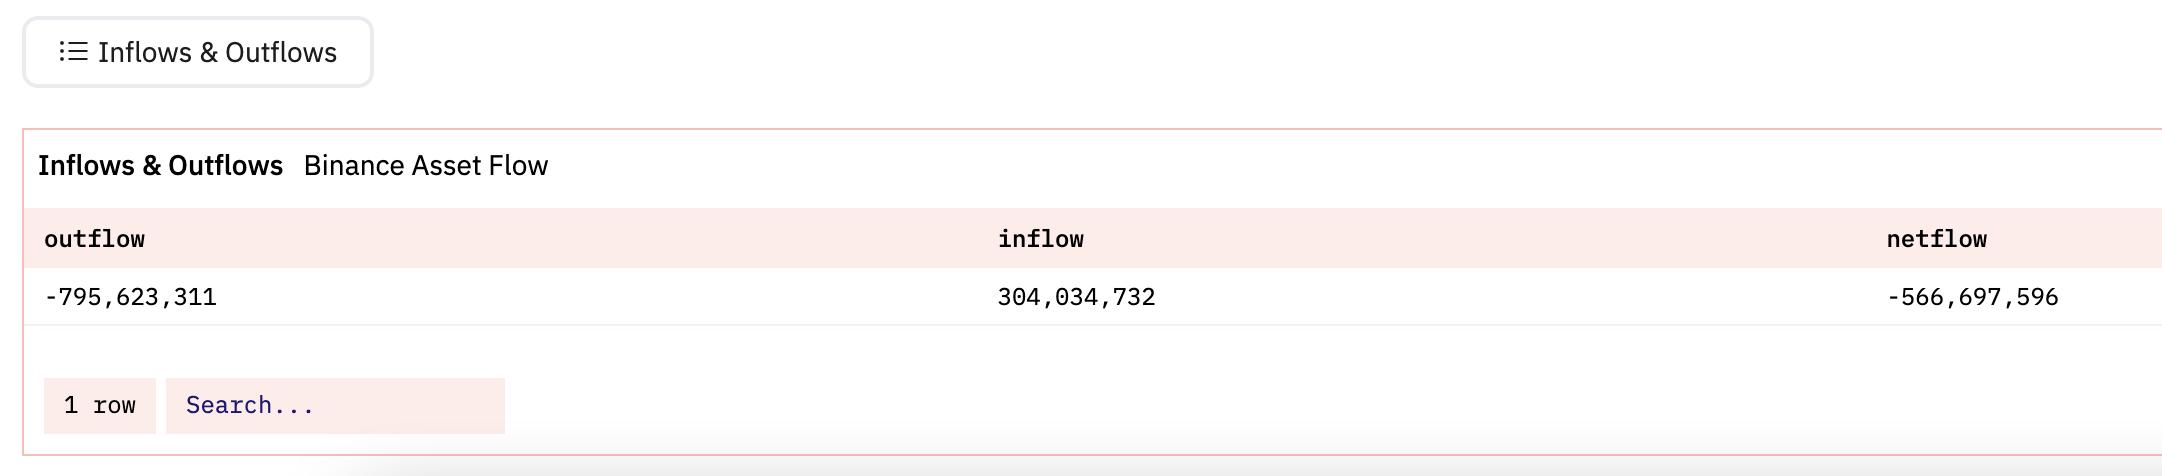Click the Binance Asset Flow subtitle

[426, 165]
